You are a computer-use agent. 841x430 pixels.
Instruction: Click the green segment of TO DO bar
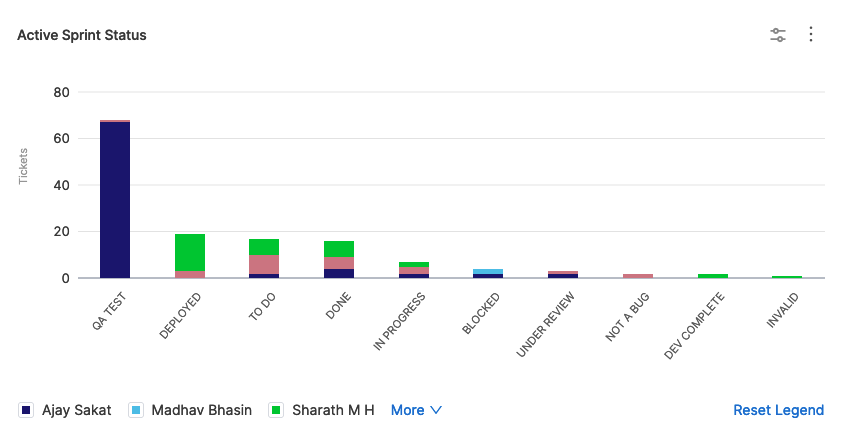point(264,247)
